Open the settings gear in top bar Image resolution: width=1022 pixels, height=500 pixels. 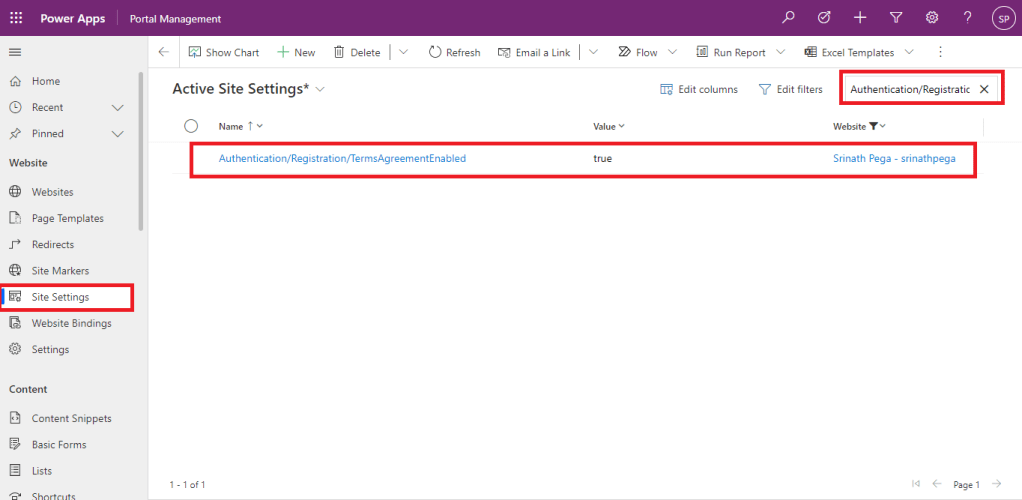[931, 18]
